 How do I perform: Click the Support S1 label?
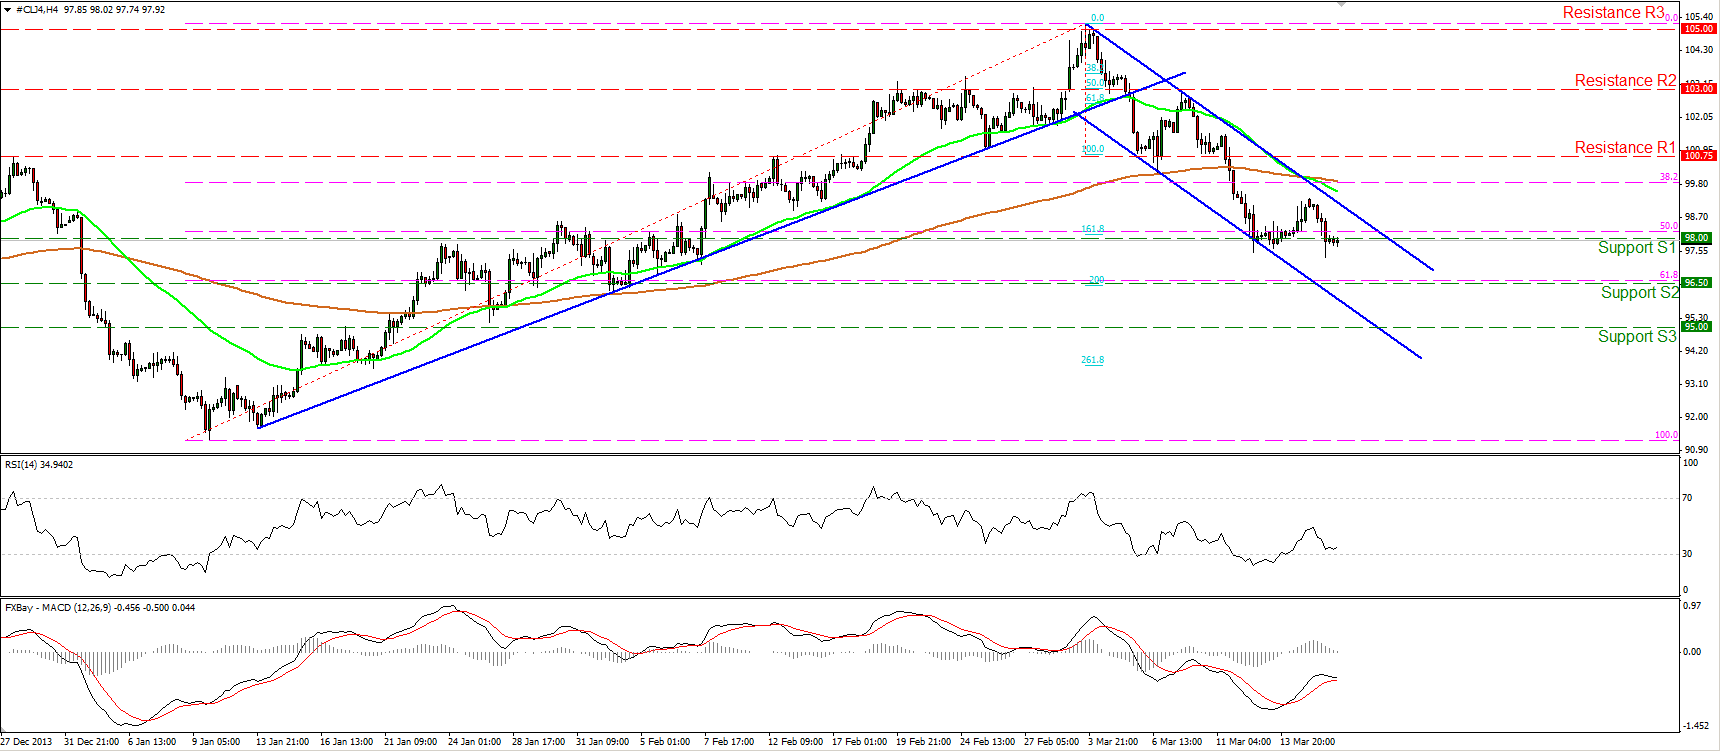(x=1636, y=248)
